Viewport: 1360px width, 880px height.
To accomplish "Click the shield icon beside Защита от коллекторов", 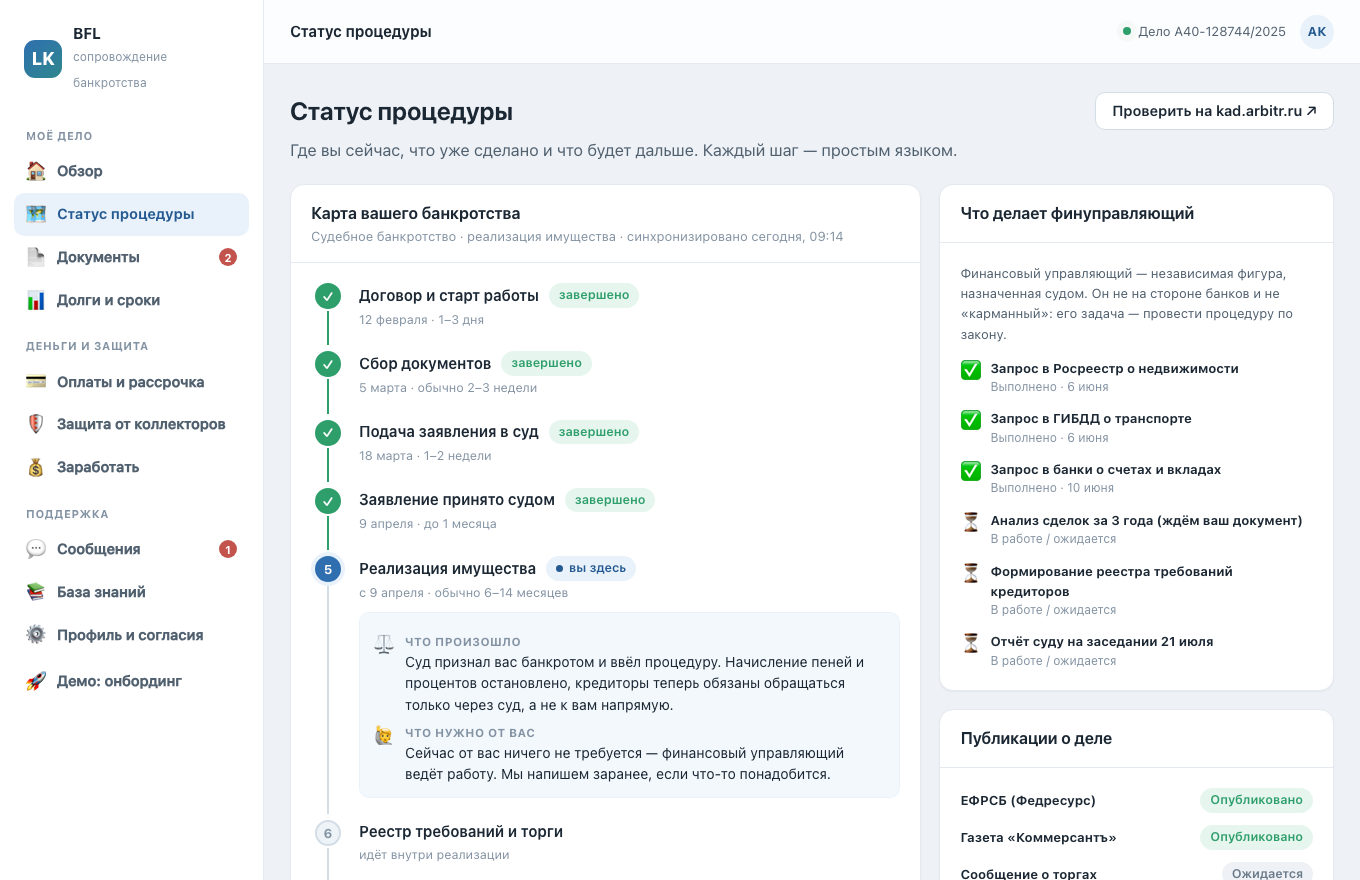I will pos(36,424).
